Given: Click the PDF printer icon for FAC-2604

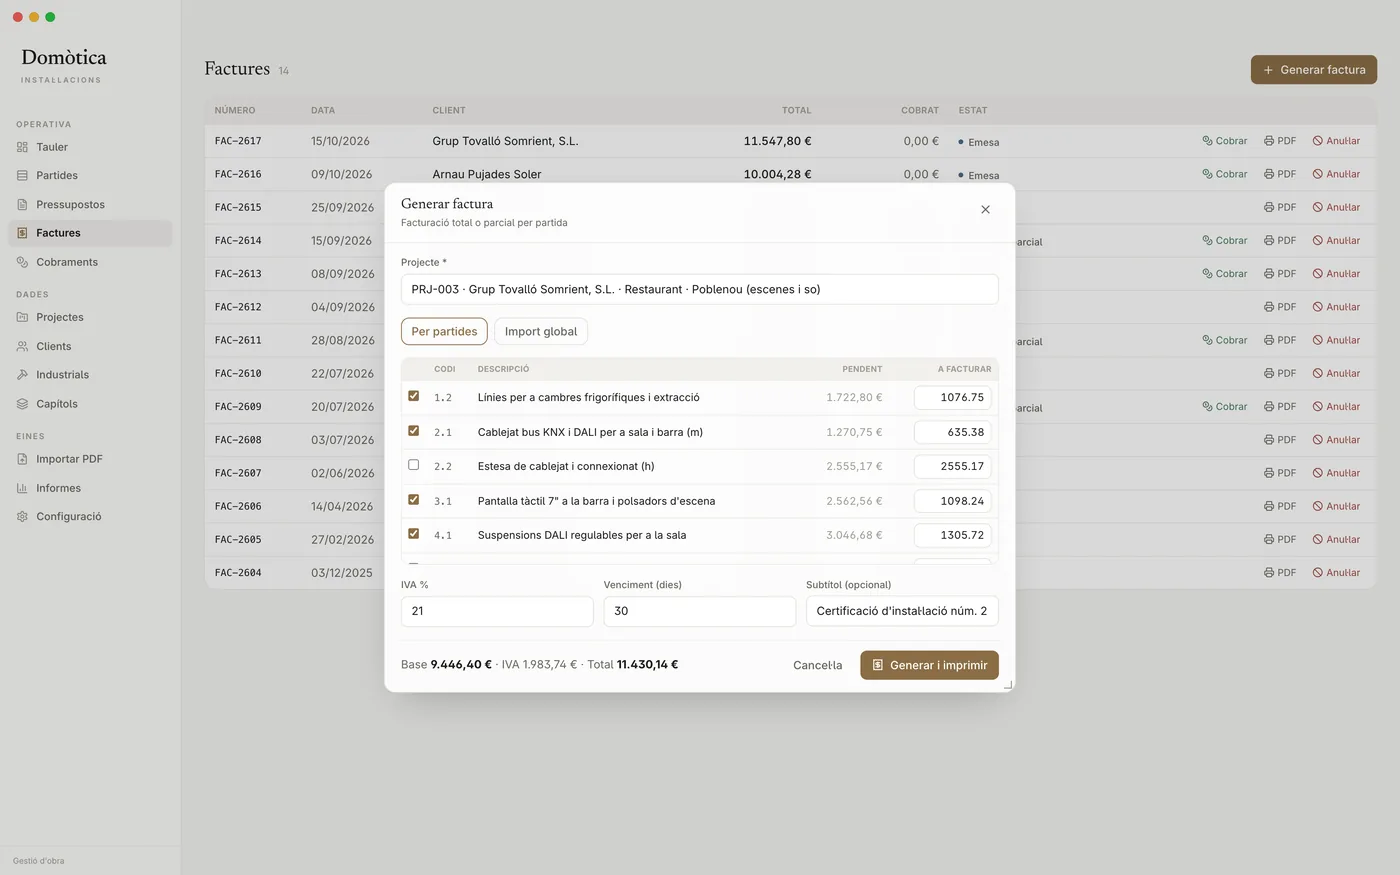Looking at the screenshot, I should (x=1269, y=573).
